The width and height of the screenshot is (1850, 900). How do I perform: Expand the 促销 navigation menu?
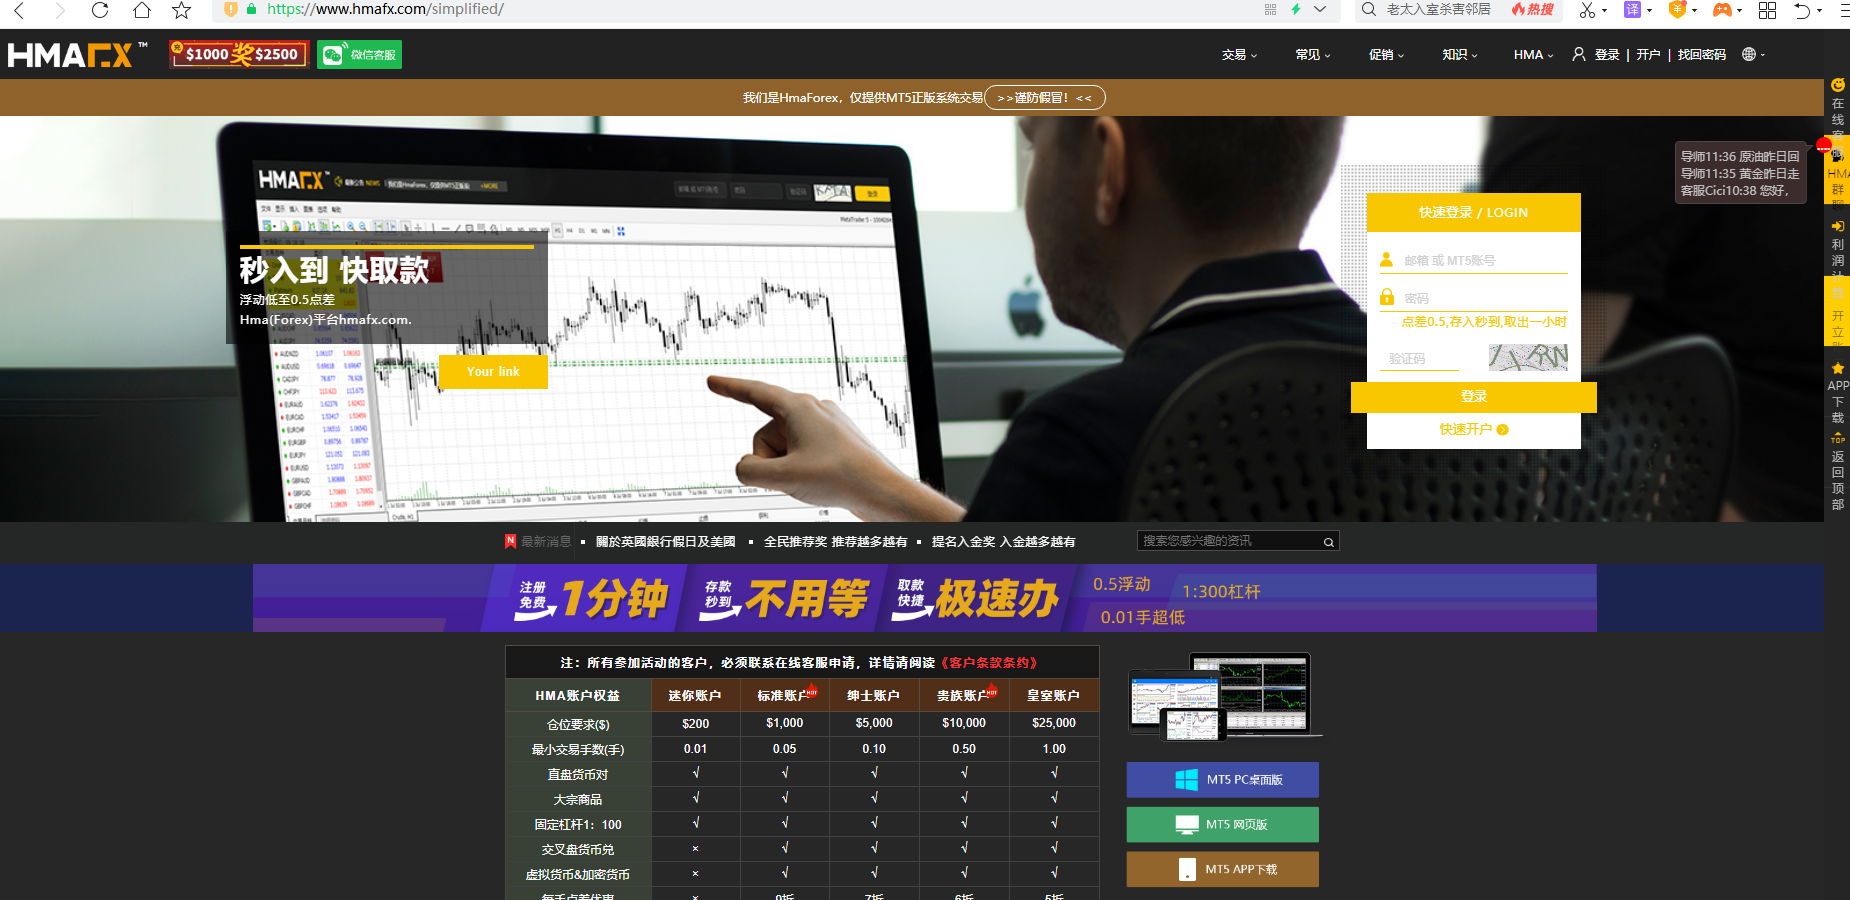point(1386,55)
